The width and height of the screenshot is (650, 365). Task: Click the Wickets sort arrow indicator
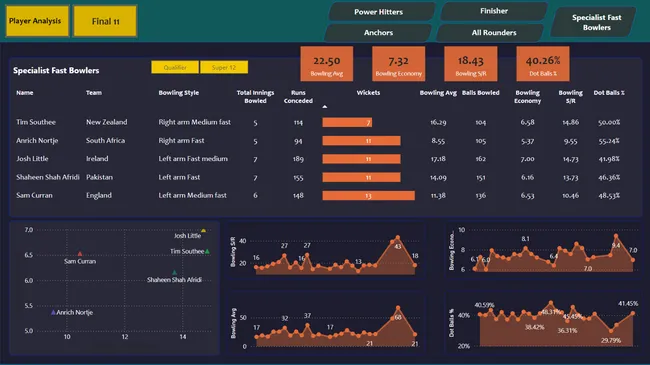point(325,107)
